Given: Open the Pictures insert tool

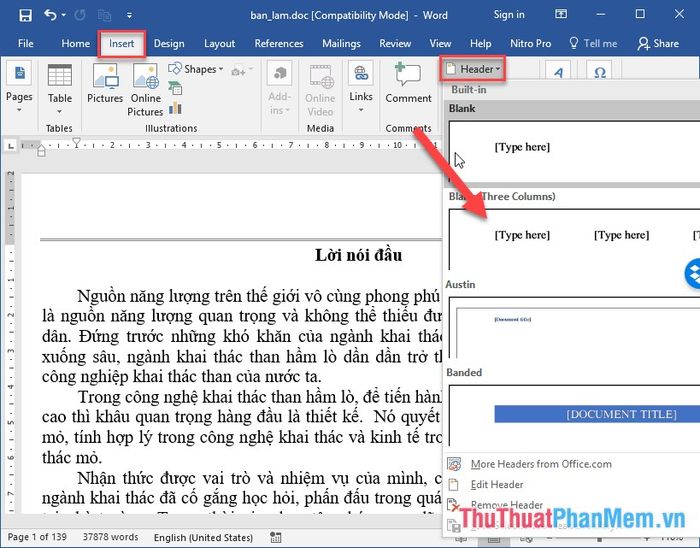Looking at the screenshot, I should 105,84.
